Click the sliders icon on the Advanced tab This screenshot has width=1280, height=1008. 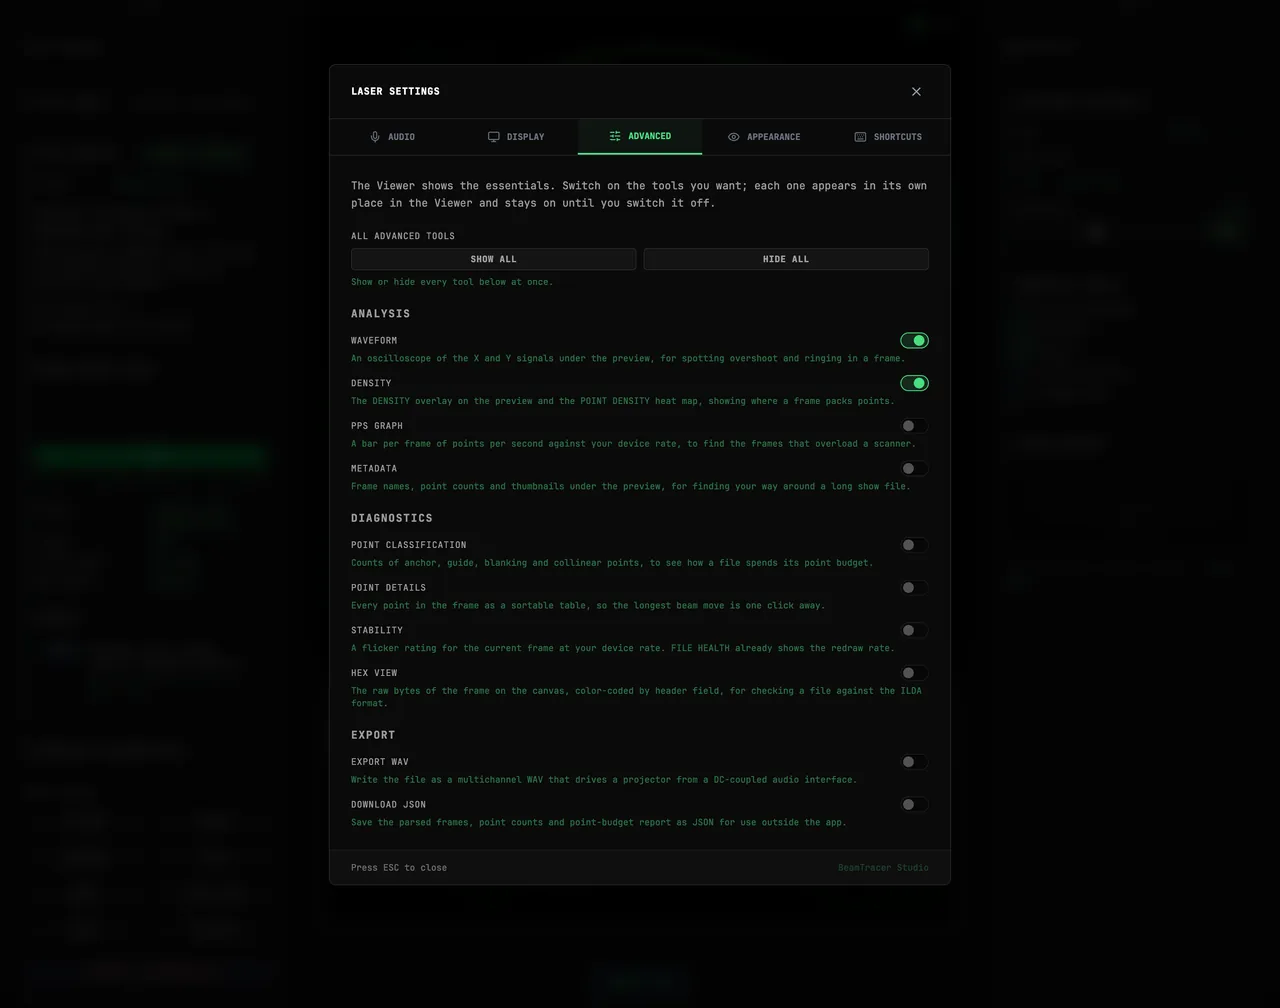615,136
